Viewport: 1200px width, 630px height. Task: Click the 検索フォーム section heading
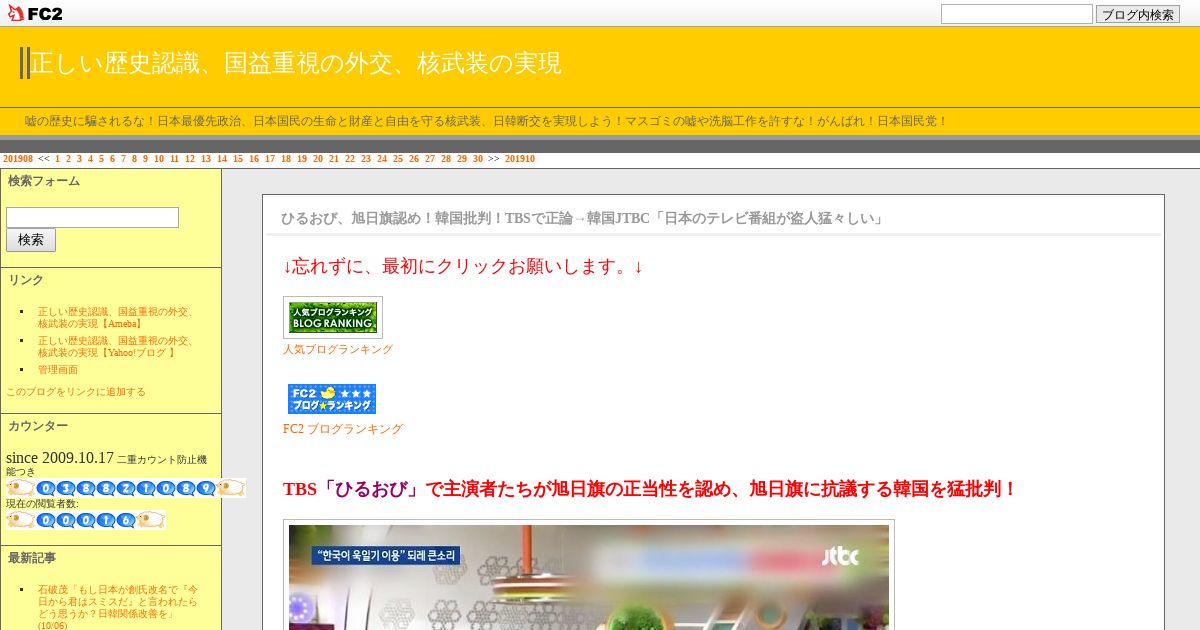[x=44, y=181]
